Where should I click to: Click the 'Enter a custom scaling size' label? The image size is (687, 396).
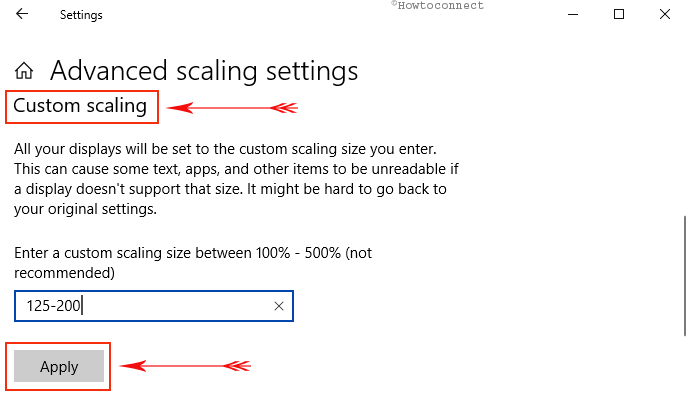pos(193,262)
